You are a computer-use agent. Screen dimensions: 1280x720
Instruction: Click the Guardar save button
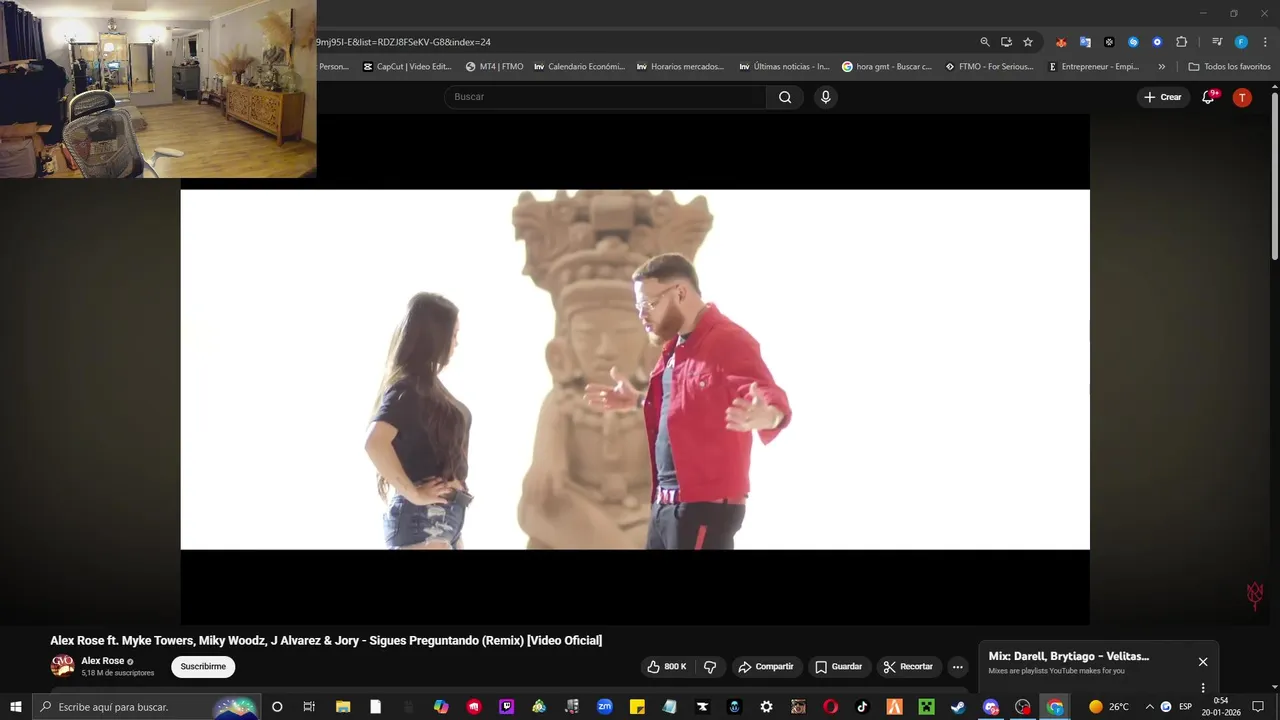point(838,666)
